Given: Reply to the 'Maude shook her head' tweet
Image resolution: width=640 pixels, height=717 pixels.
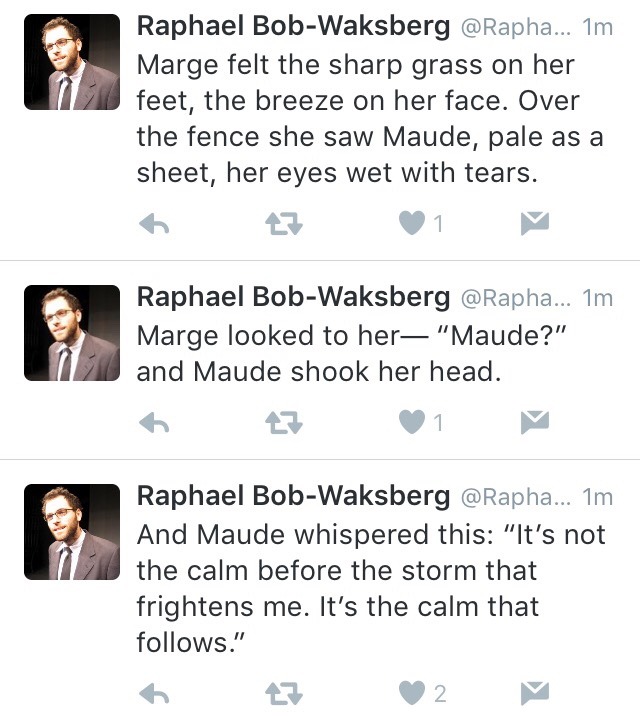Looking at the screenshot, I should click(x=152, y=424).
